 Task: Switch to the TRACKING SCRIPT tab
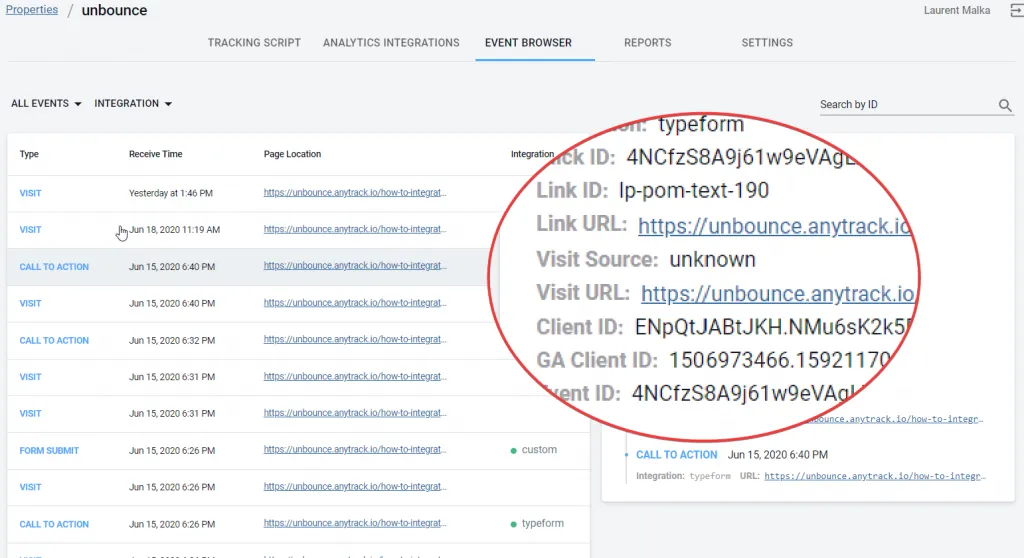(x=254, y=42)
